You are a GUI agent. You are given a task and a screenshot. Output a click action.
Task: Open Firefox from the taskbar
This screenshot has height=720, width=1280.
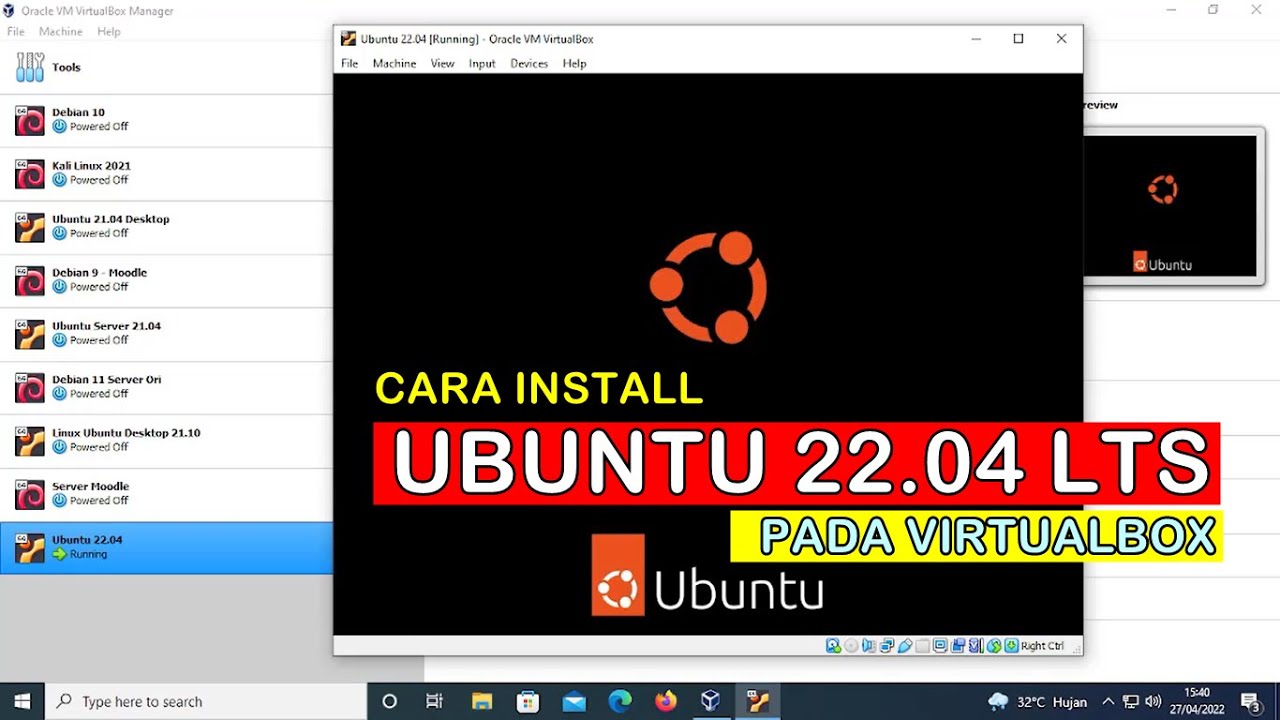click(x=666, y=701)
